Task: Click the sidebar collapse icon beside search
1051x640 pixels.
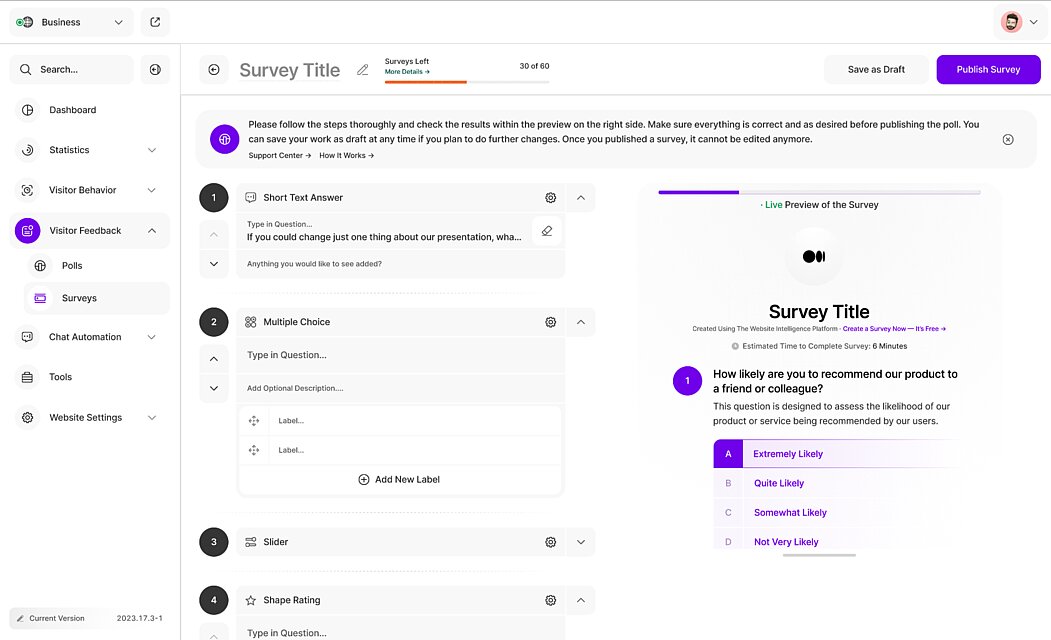Action: pyautogui.click(x=155, y=70)
